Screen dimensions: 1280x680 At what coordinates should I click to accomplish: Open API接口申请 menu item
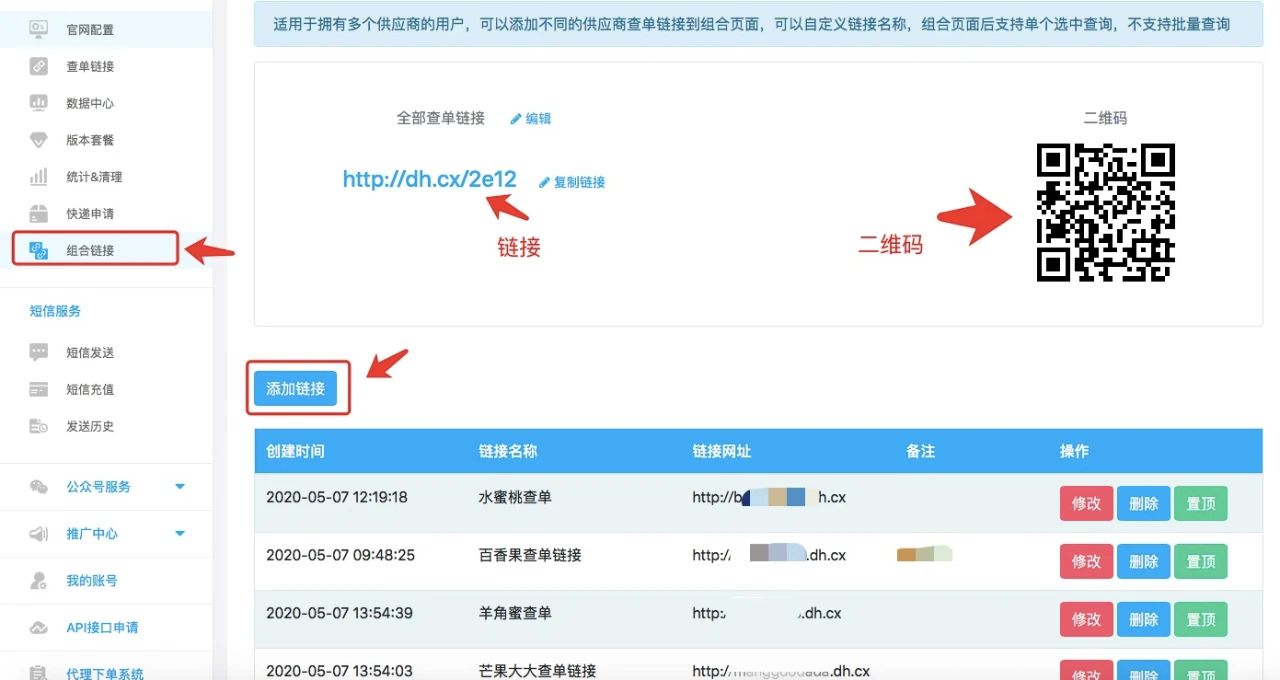pyautogui.click(x=102, y=628)
